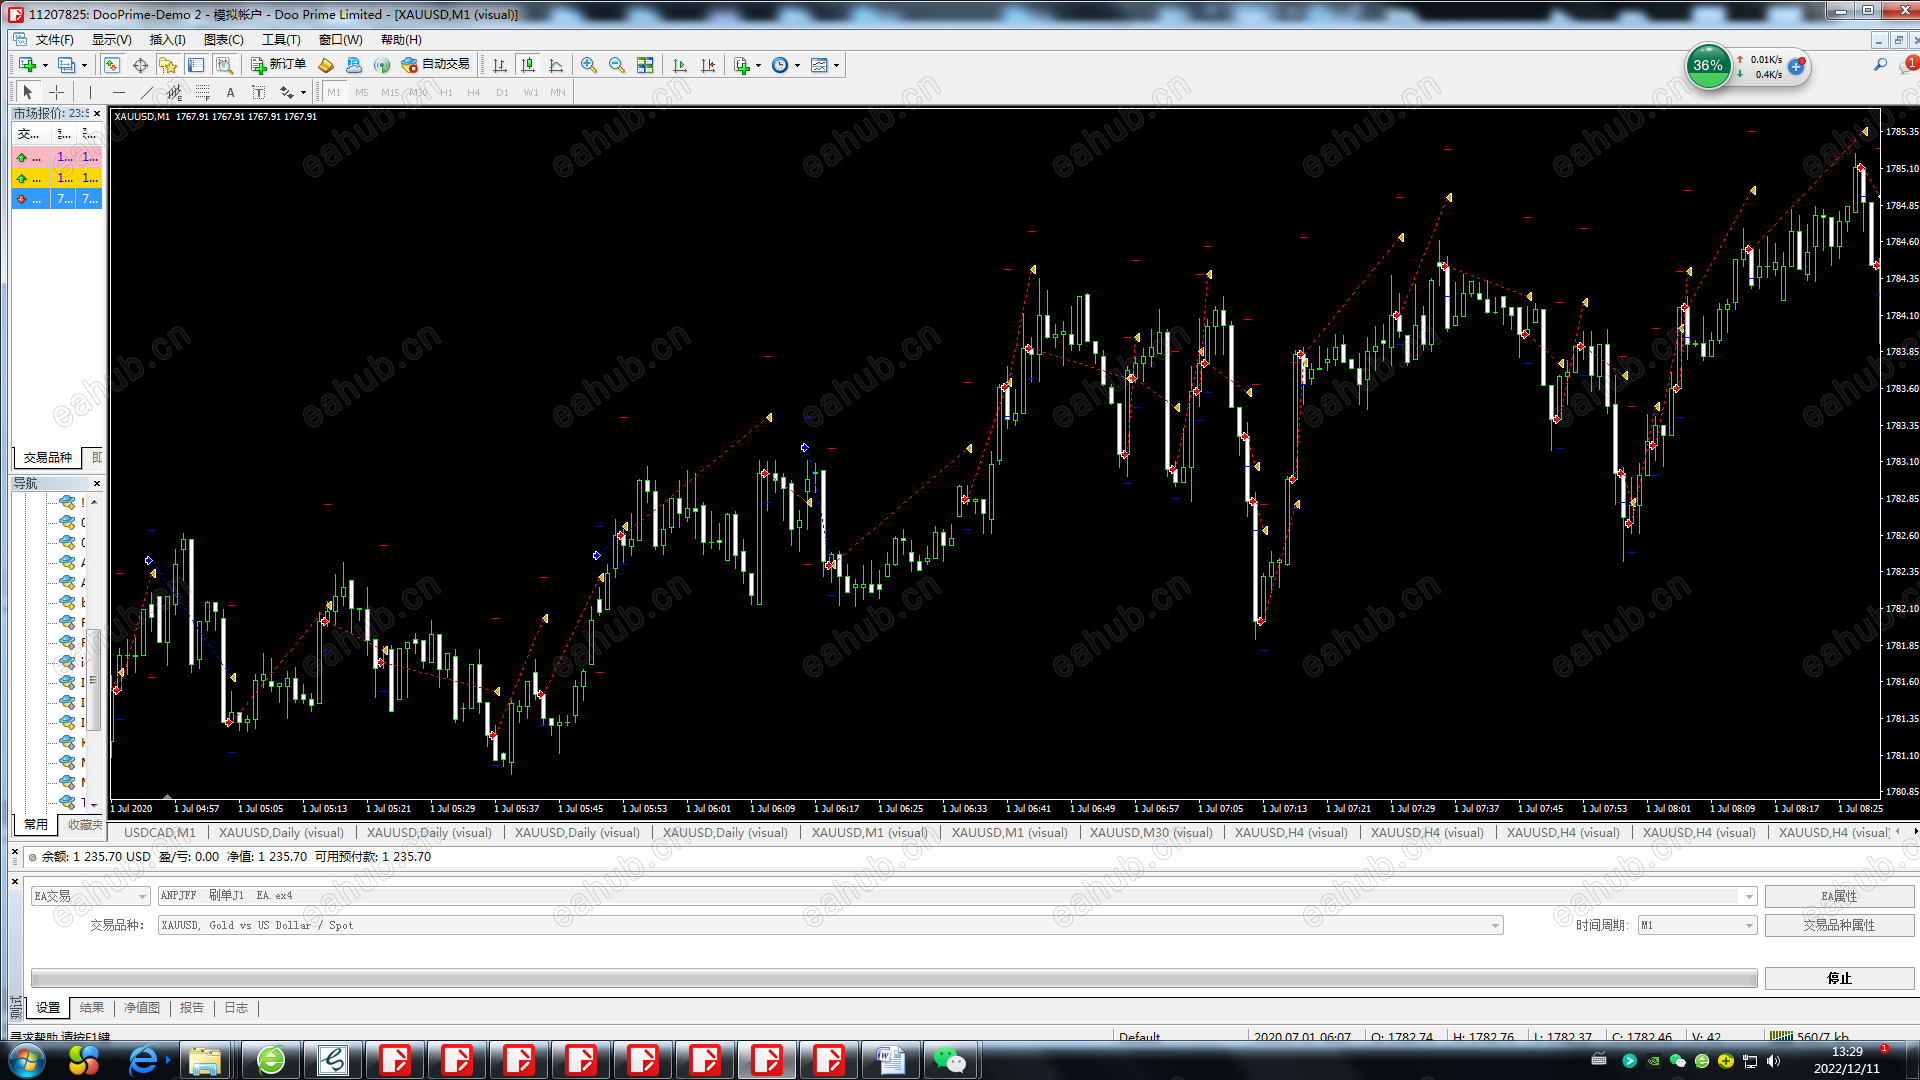Open EA属性 properties button
The image size is (1920, 1080).
[x=1838, y=896]
